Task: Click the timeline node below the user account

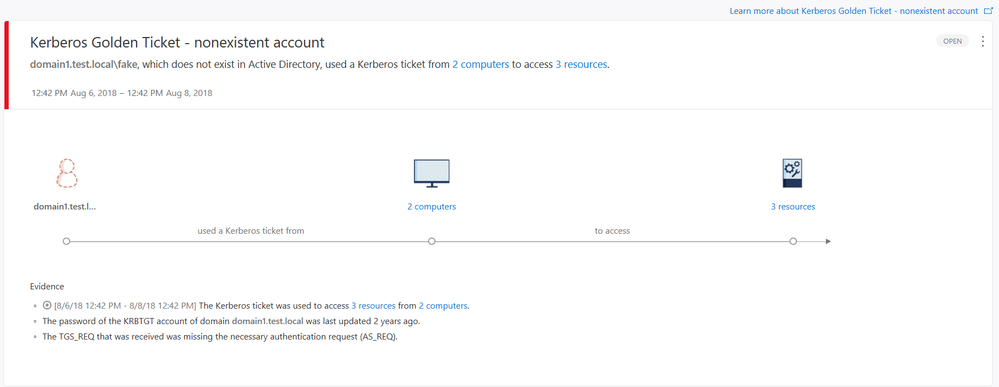Action: pos(66,242)
